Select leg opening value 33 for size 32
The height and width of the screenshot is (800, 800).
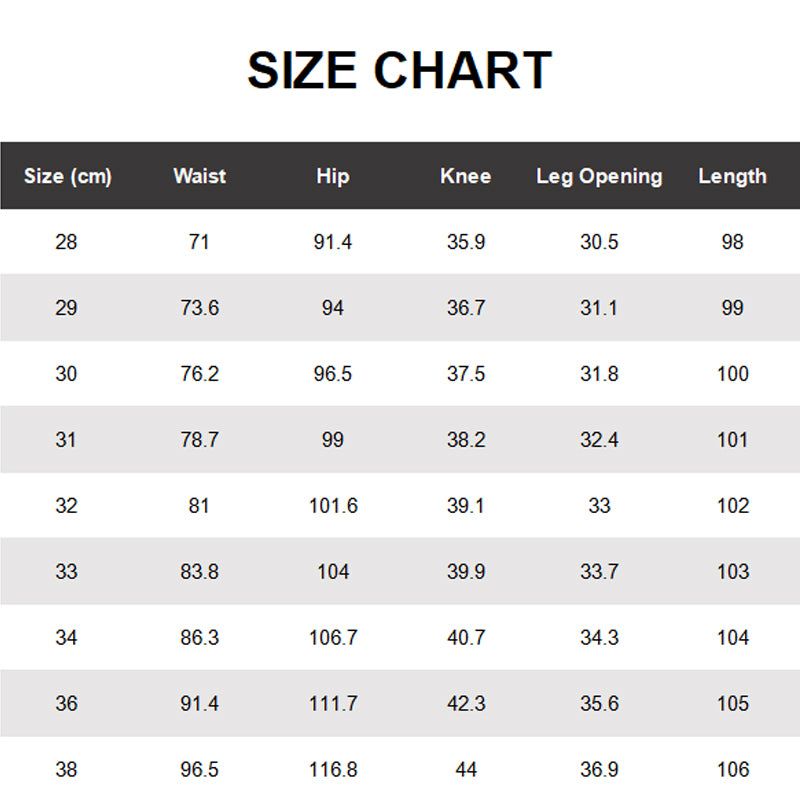[599, 506]
